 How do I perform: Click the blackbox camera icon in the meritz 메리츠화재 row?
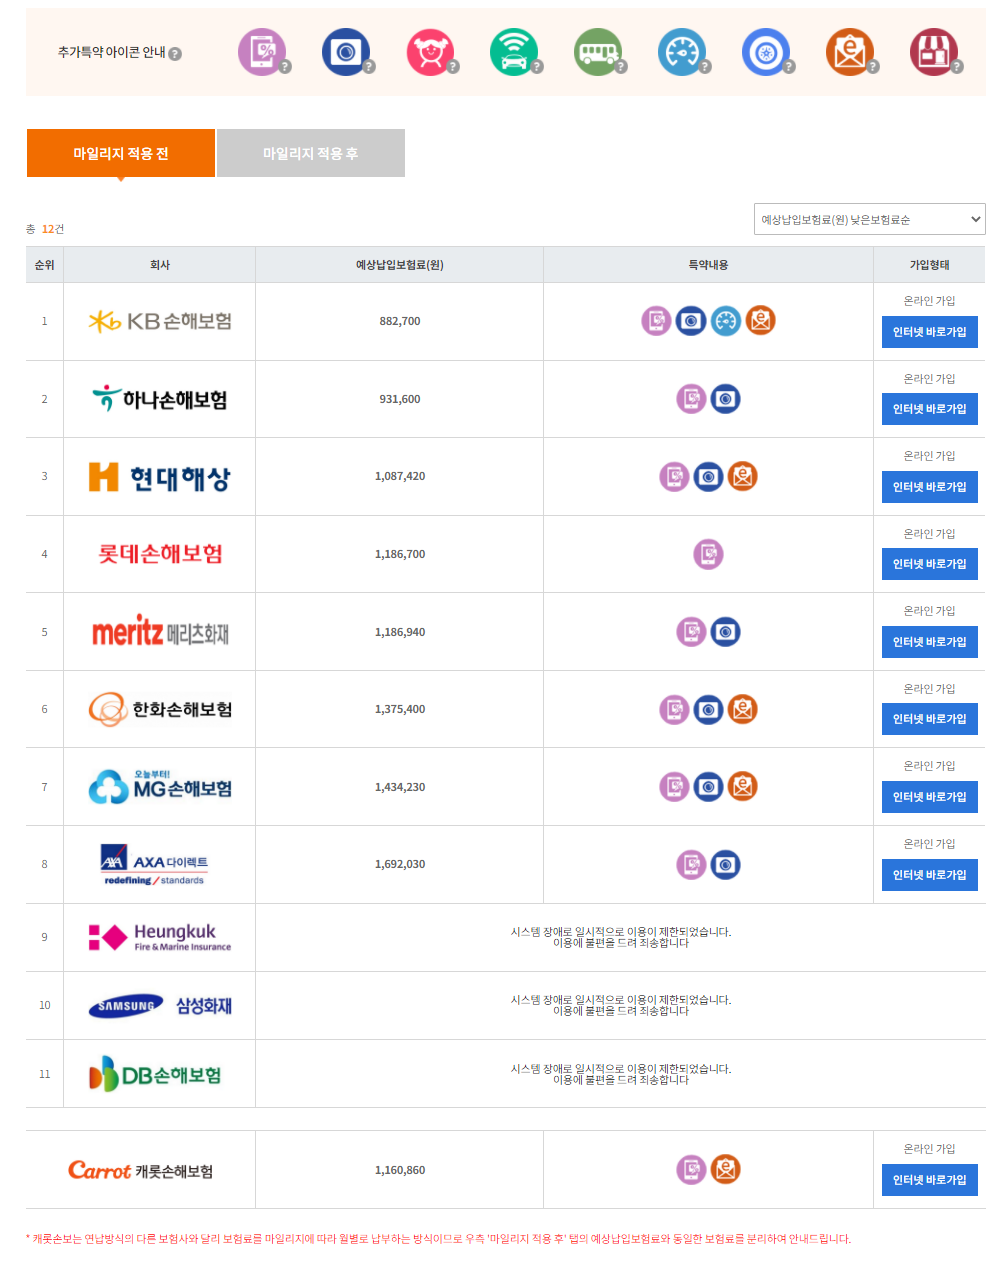tap(726, 632)
